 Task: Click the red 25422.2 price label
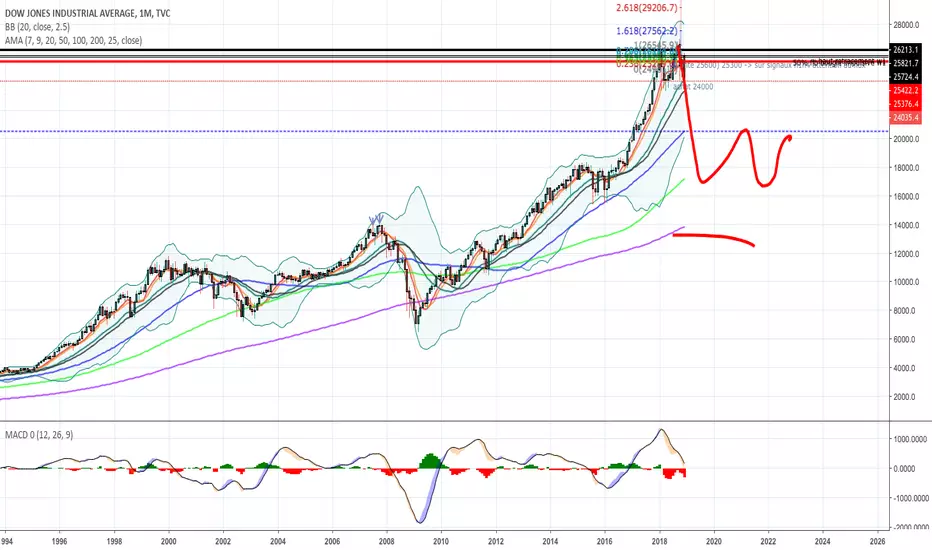click(x=905, y=90)
